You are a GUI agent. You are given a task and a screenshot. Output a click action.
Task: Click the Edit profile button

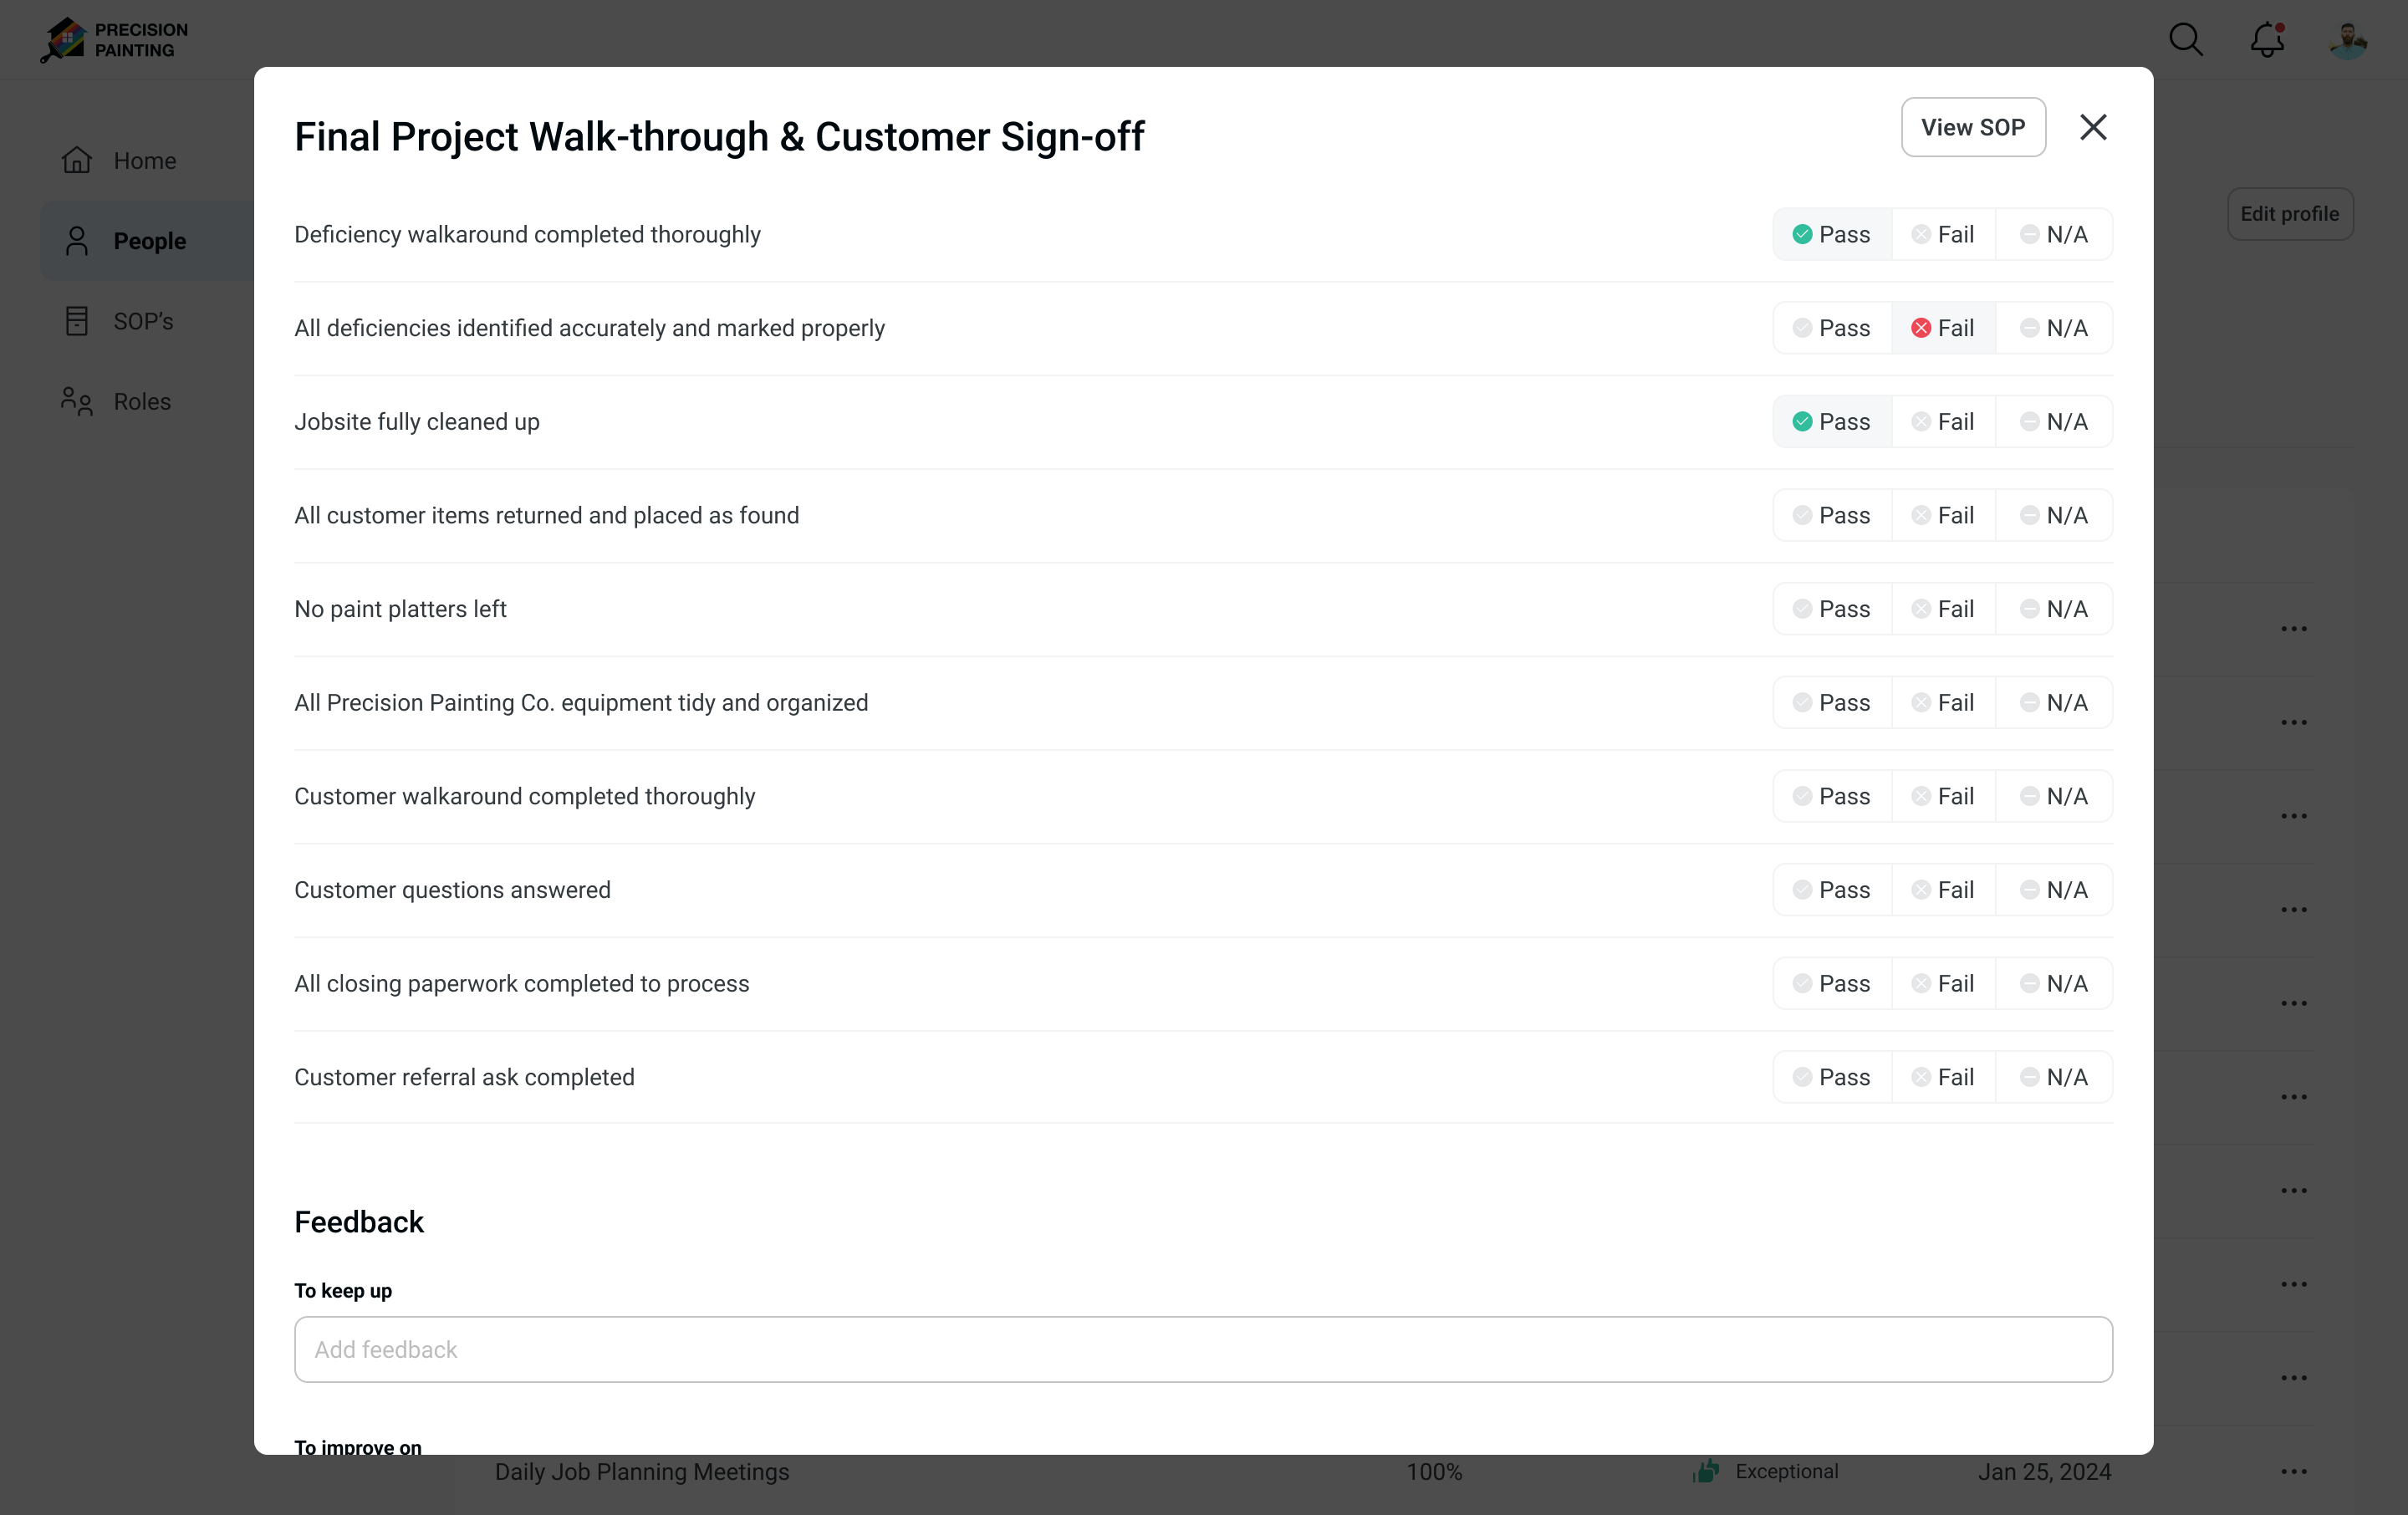click(x=2289, y=214)
